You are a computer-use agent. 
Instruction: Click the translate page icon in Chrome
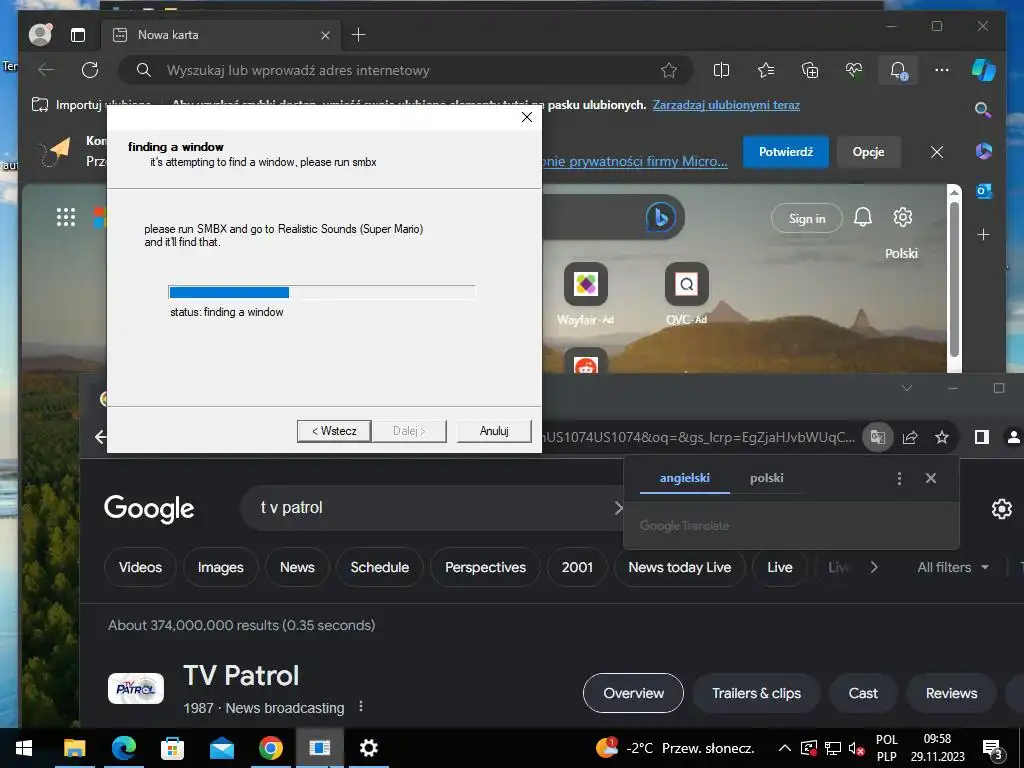tap(878, 437)
